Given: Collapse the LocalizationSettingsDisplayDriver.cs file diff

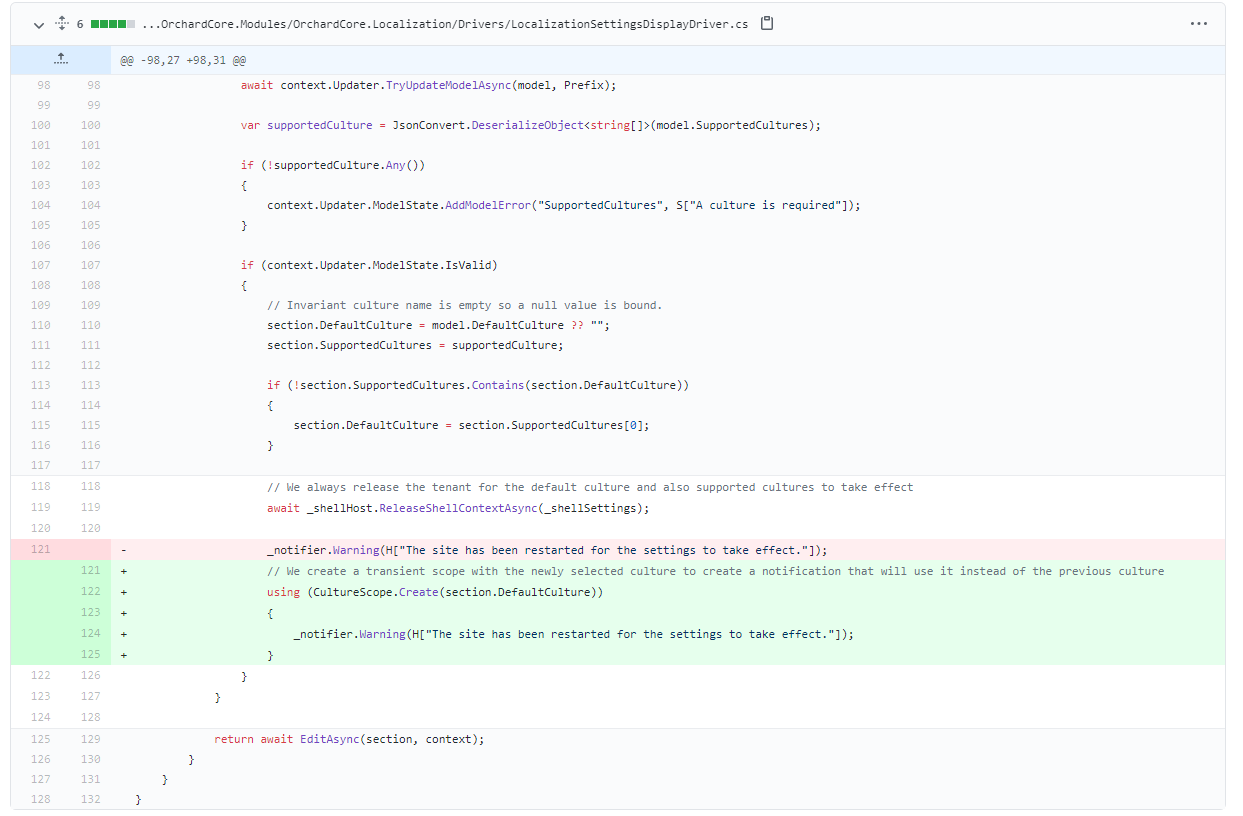Looking at the screenshot, I should tap(39, 24).
